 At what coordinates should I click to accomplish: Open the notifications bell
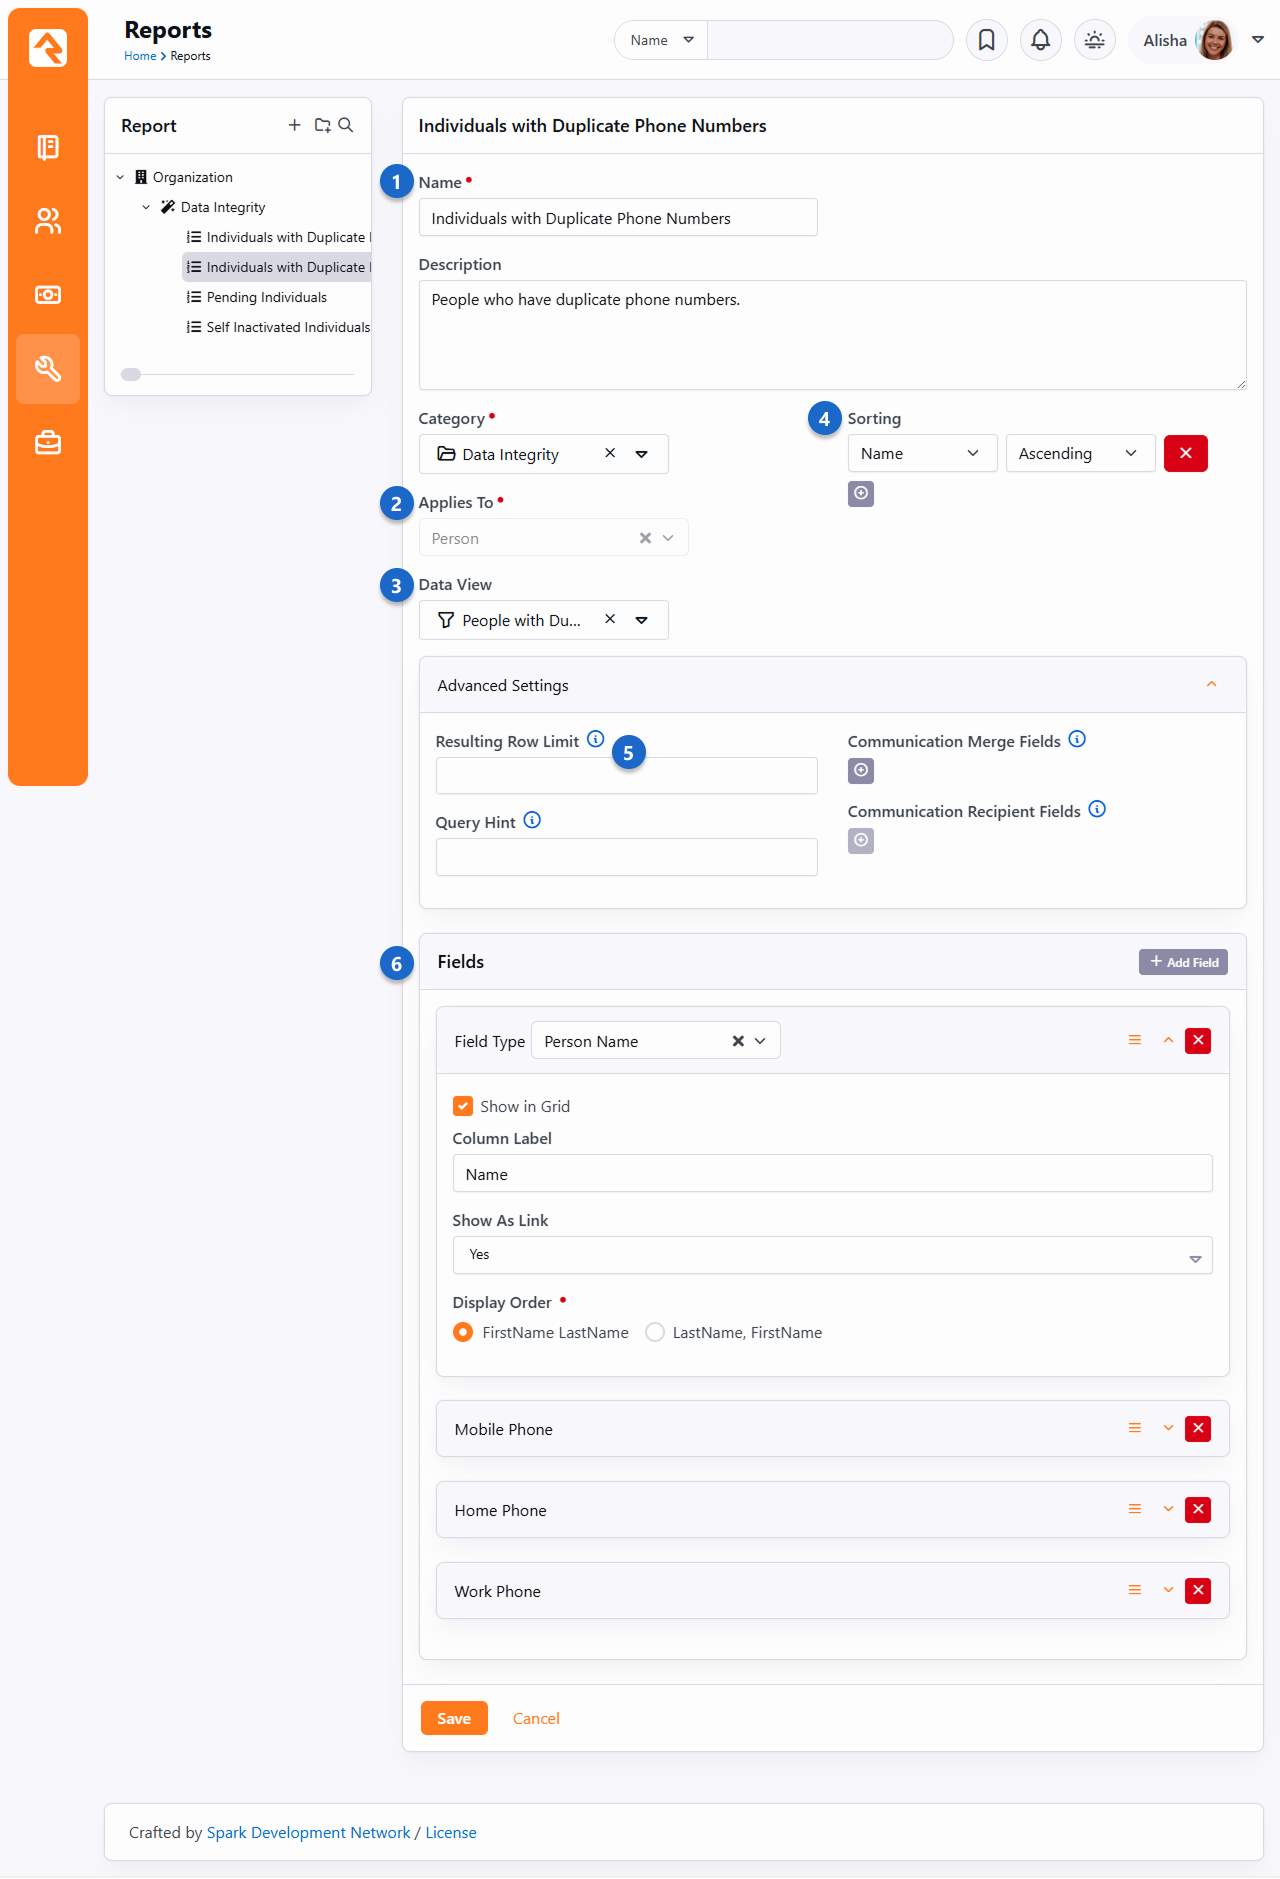pos(1040,40)
